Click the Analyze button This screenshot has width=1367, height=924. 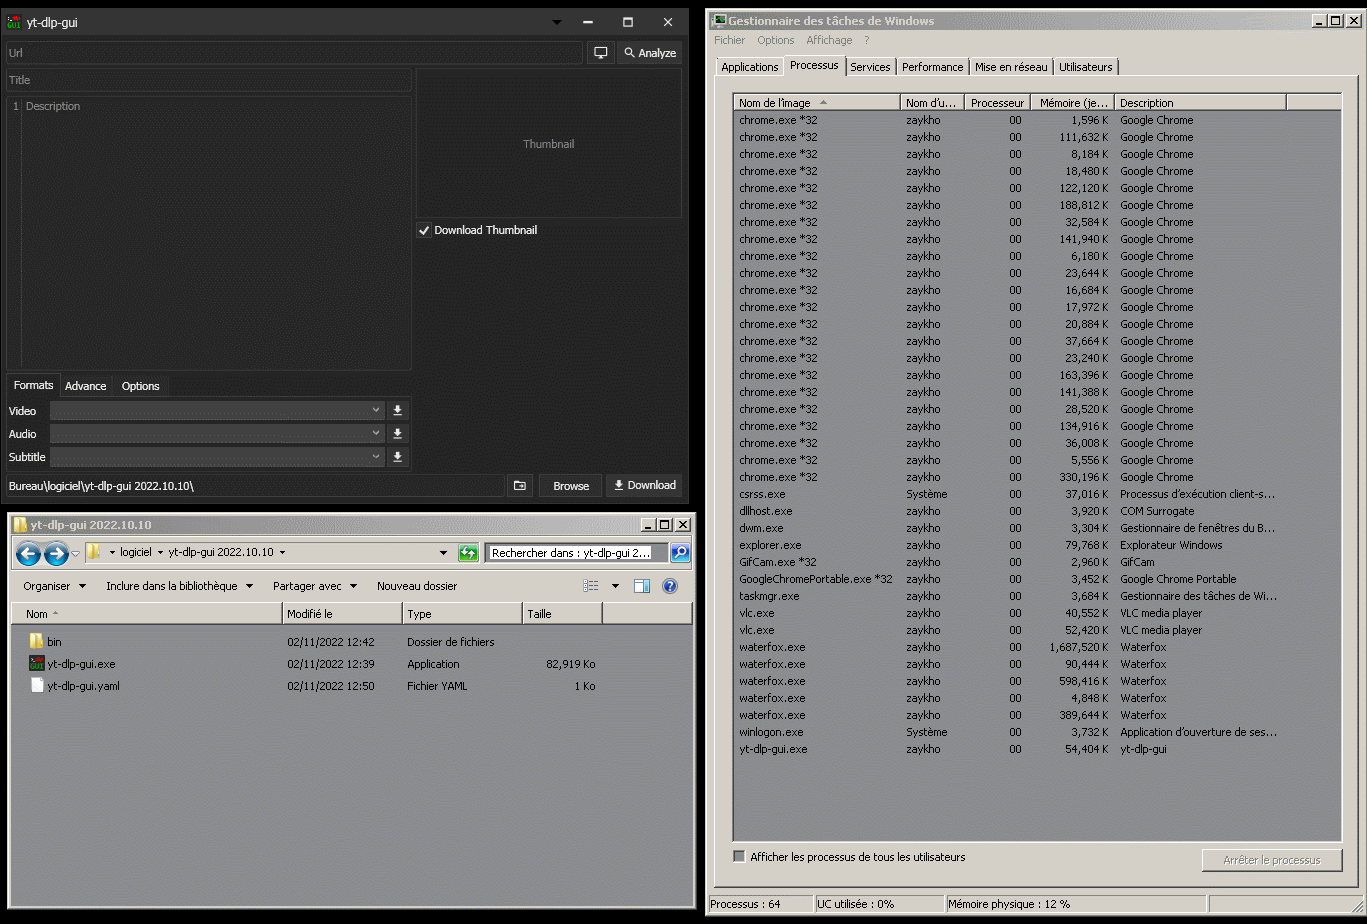click(648, 52)
